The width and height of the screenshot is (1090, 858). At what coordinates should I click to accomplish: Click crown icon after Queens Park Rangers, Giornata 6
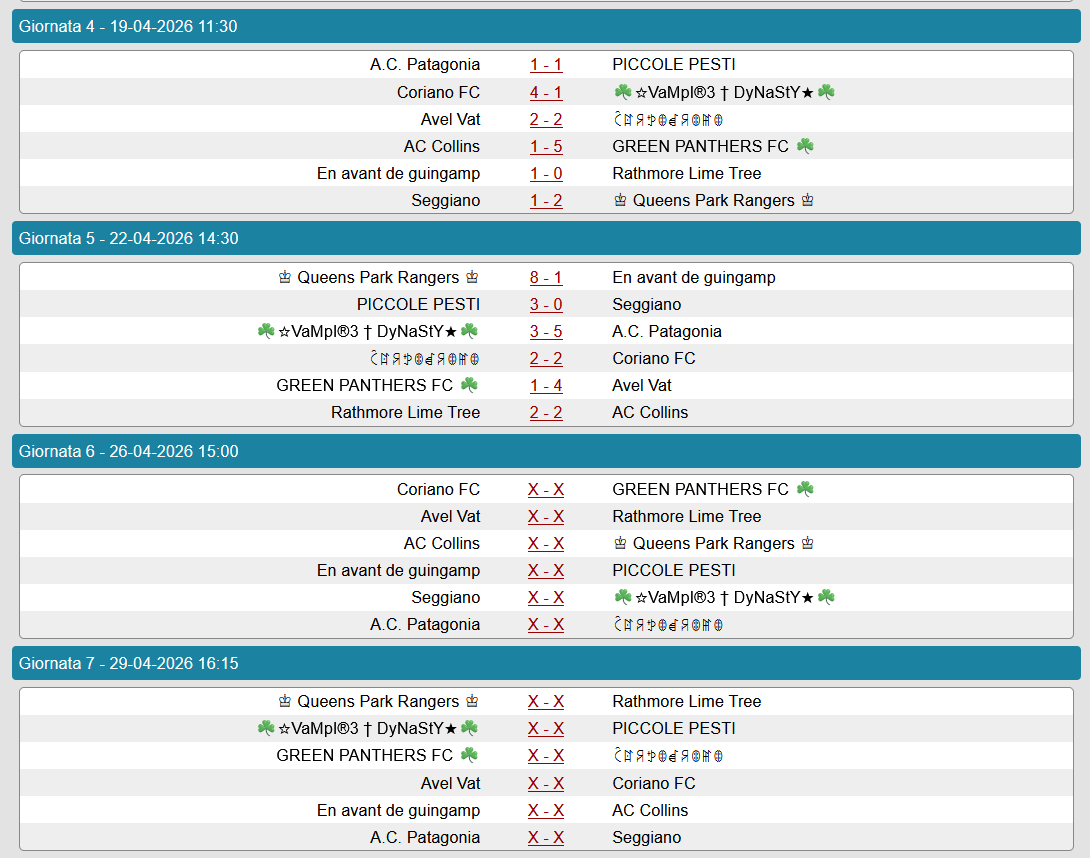[807, 543]
